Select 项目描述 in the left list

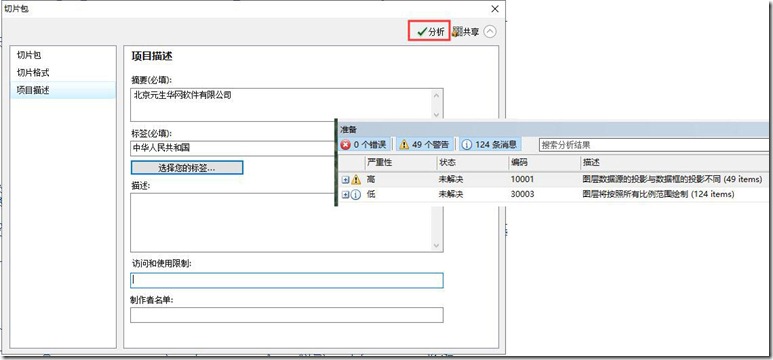(x=63, y=90)
